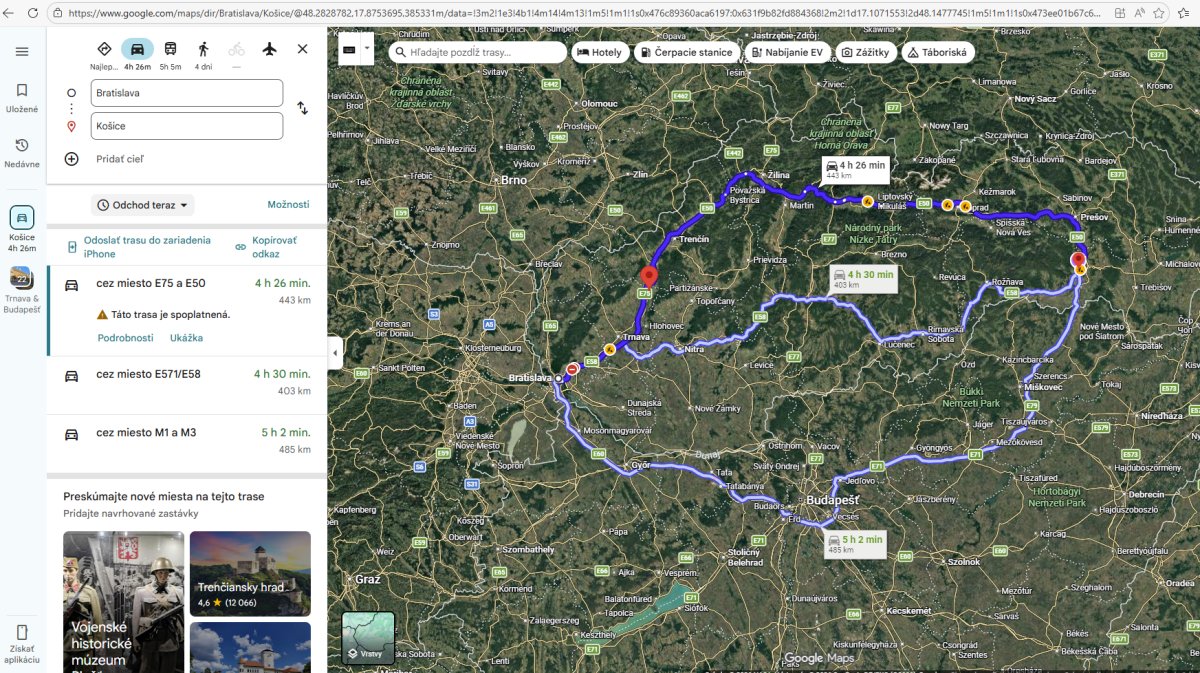Viewport: 1200px width, 673px height.
Task: Swap start and destination with reverse arrows
Action: [x=303, y=108]
